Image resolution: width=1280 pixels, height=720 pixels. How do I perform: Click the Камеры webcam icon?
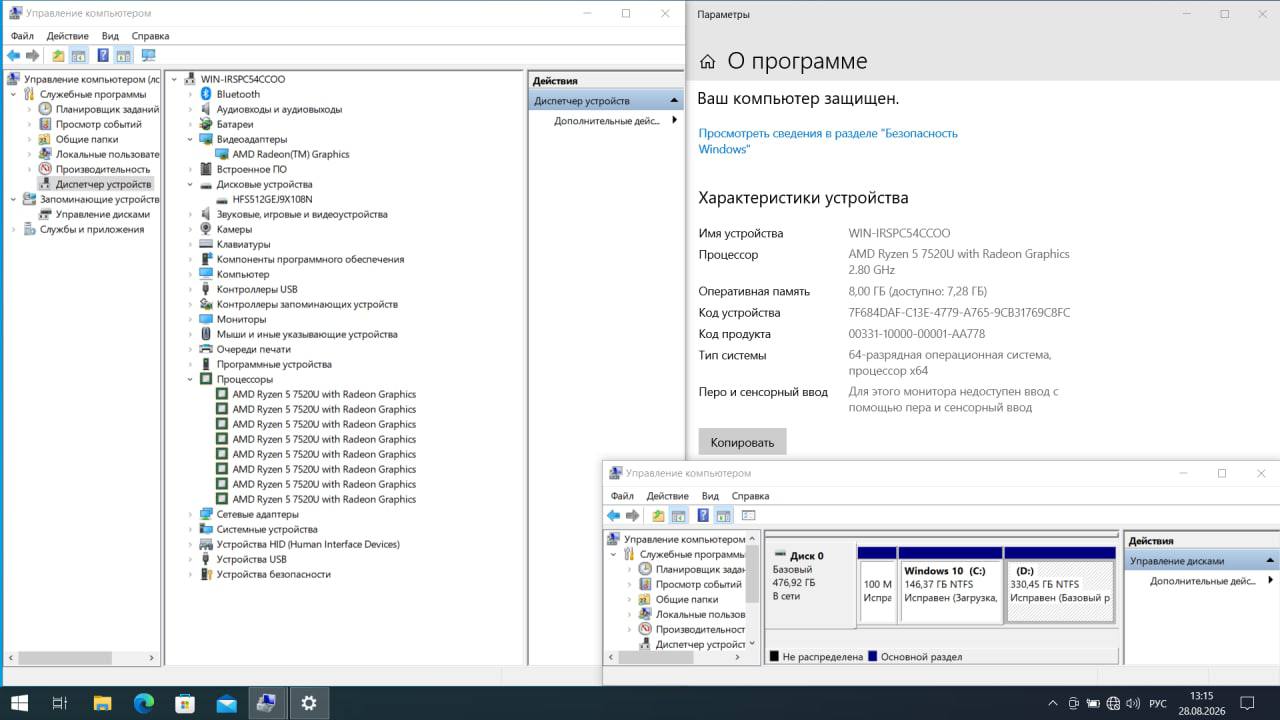(206, 229)
